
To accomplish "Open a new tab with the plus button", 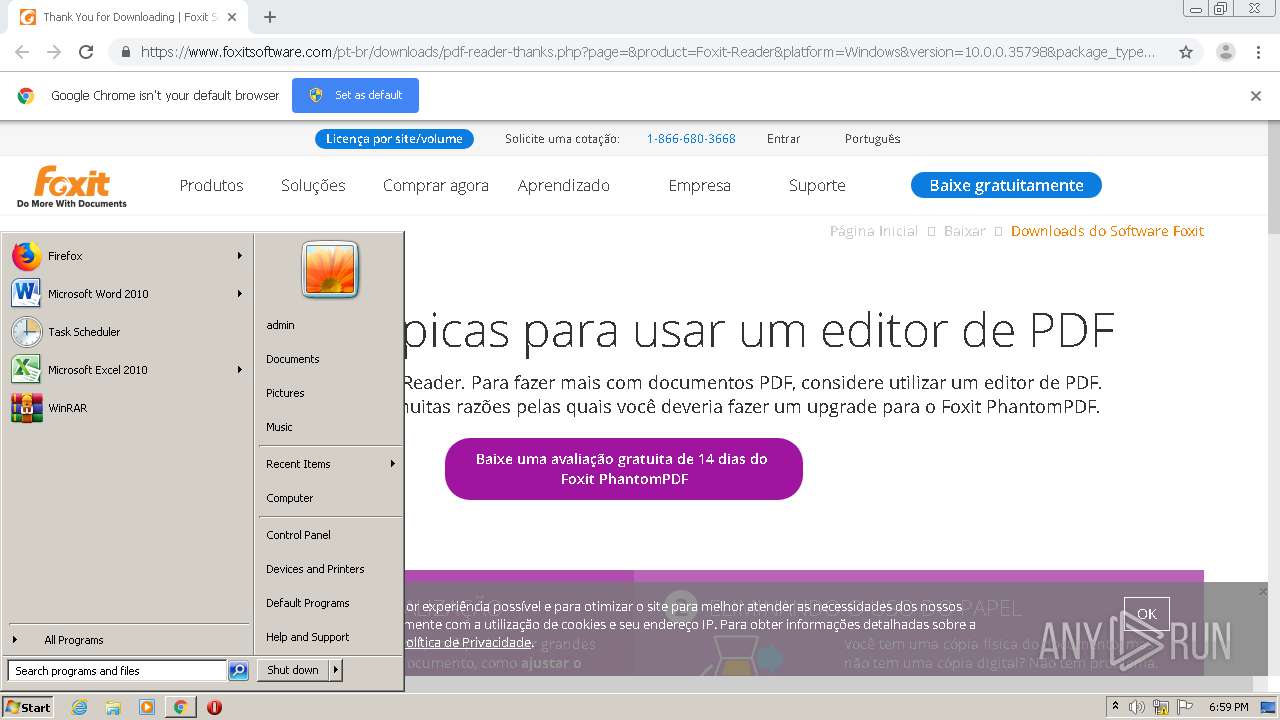I will coord(270,17).
